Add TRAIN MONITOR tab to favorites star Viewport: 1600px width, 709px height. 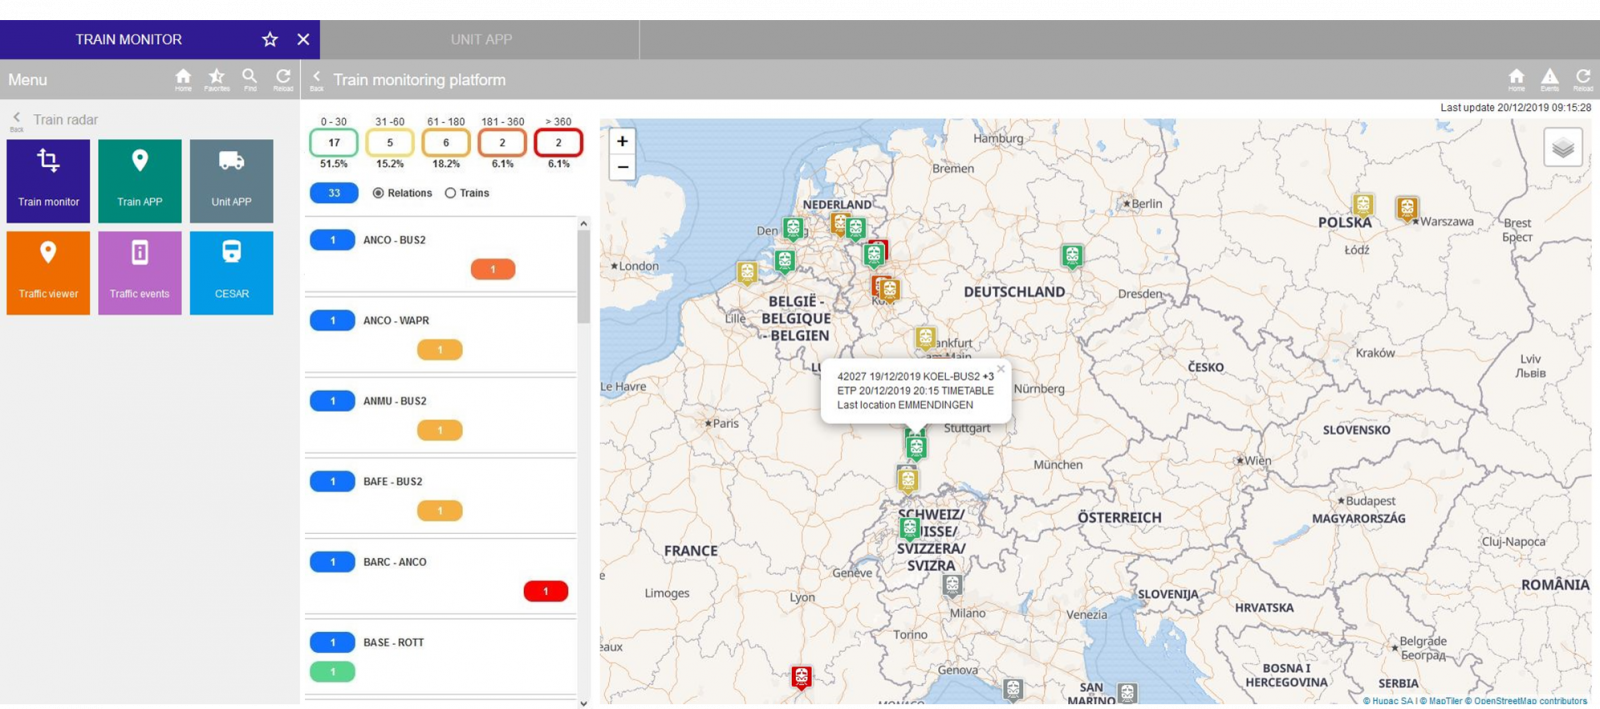pyautogui.click(x=270, y=39)
